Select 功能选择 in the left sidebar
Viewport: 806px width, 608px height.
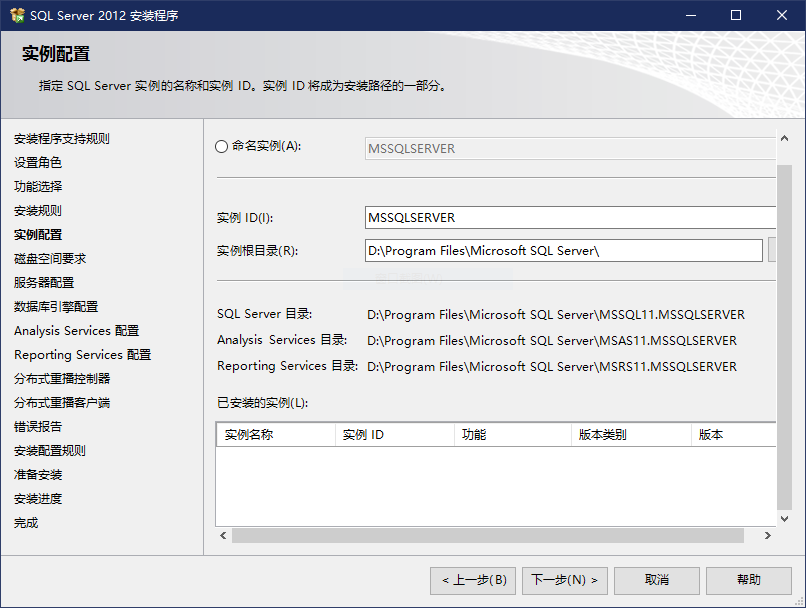[x=37, y=186]
